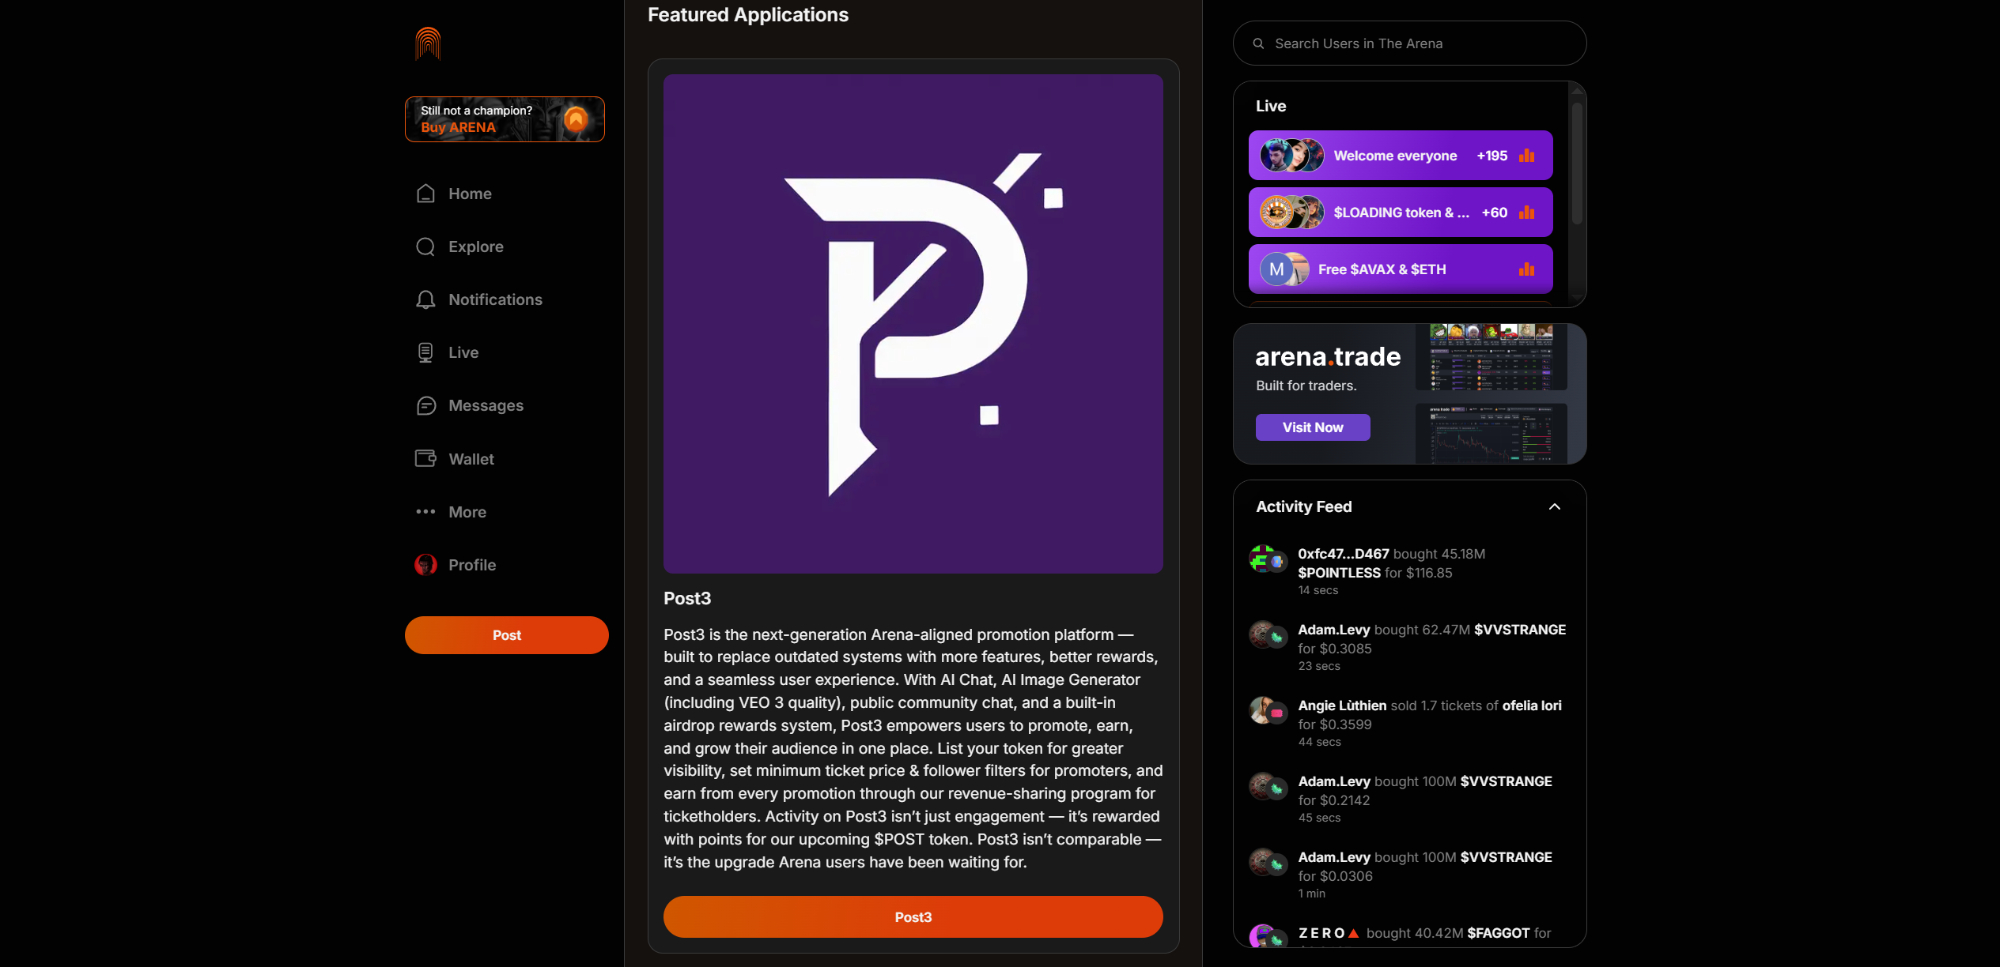The image size is (2000, 967).
Task: Click the Home house icon
Action: click(x=426, y=194)
